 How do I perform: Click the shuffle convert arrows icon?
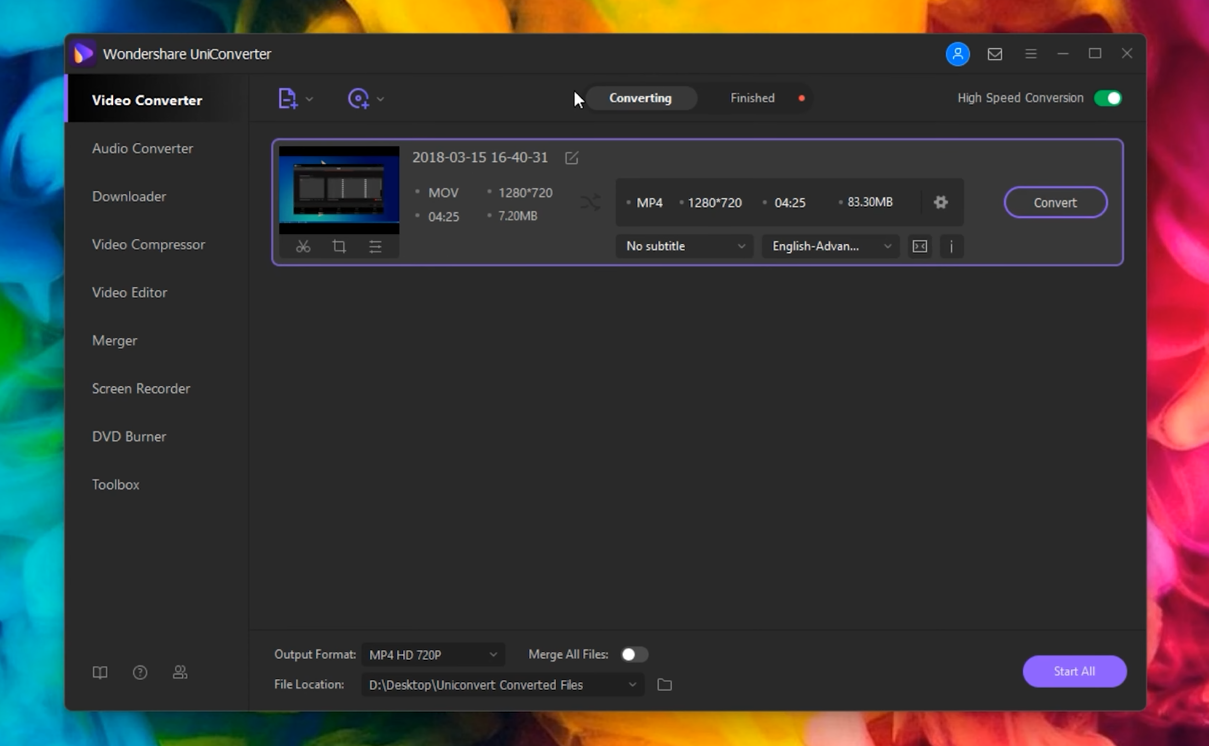[x=590, y=202]
